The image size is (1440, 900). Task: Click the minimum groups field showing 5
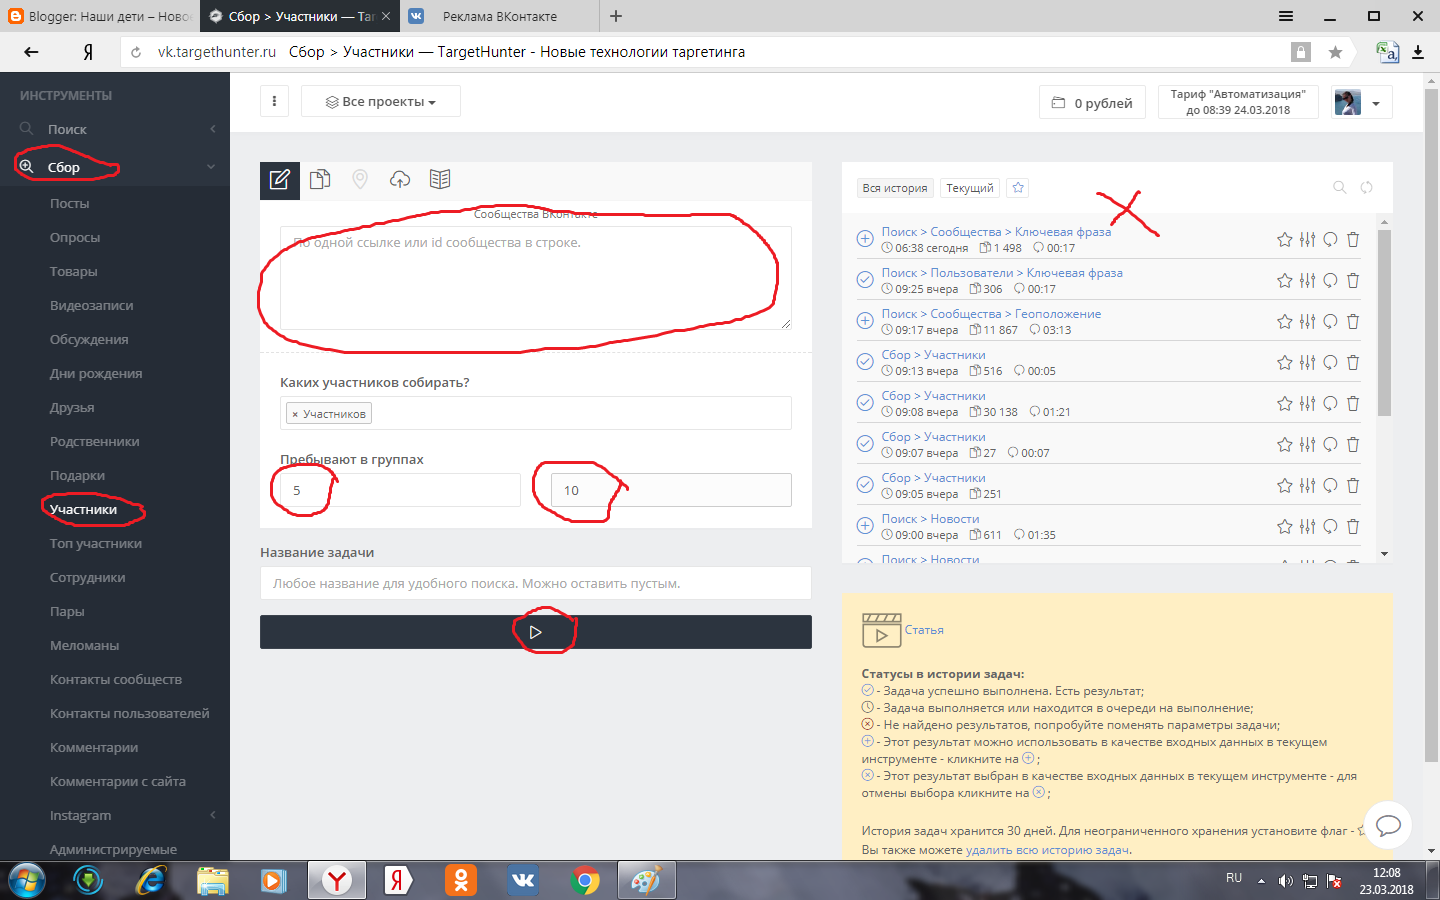(400, 490)
